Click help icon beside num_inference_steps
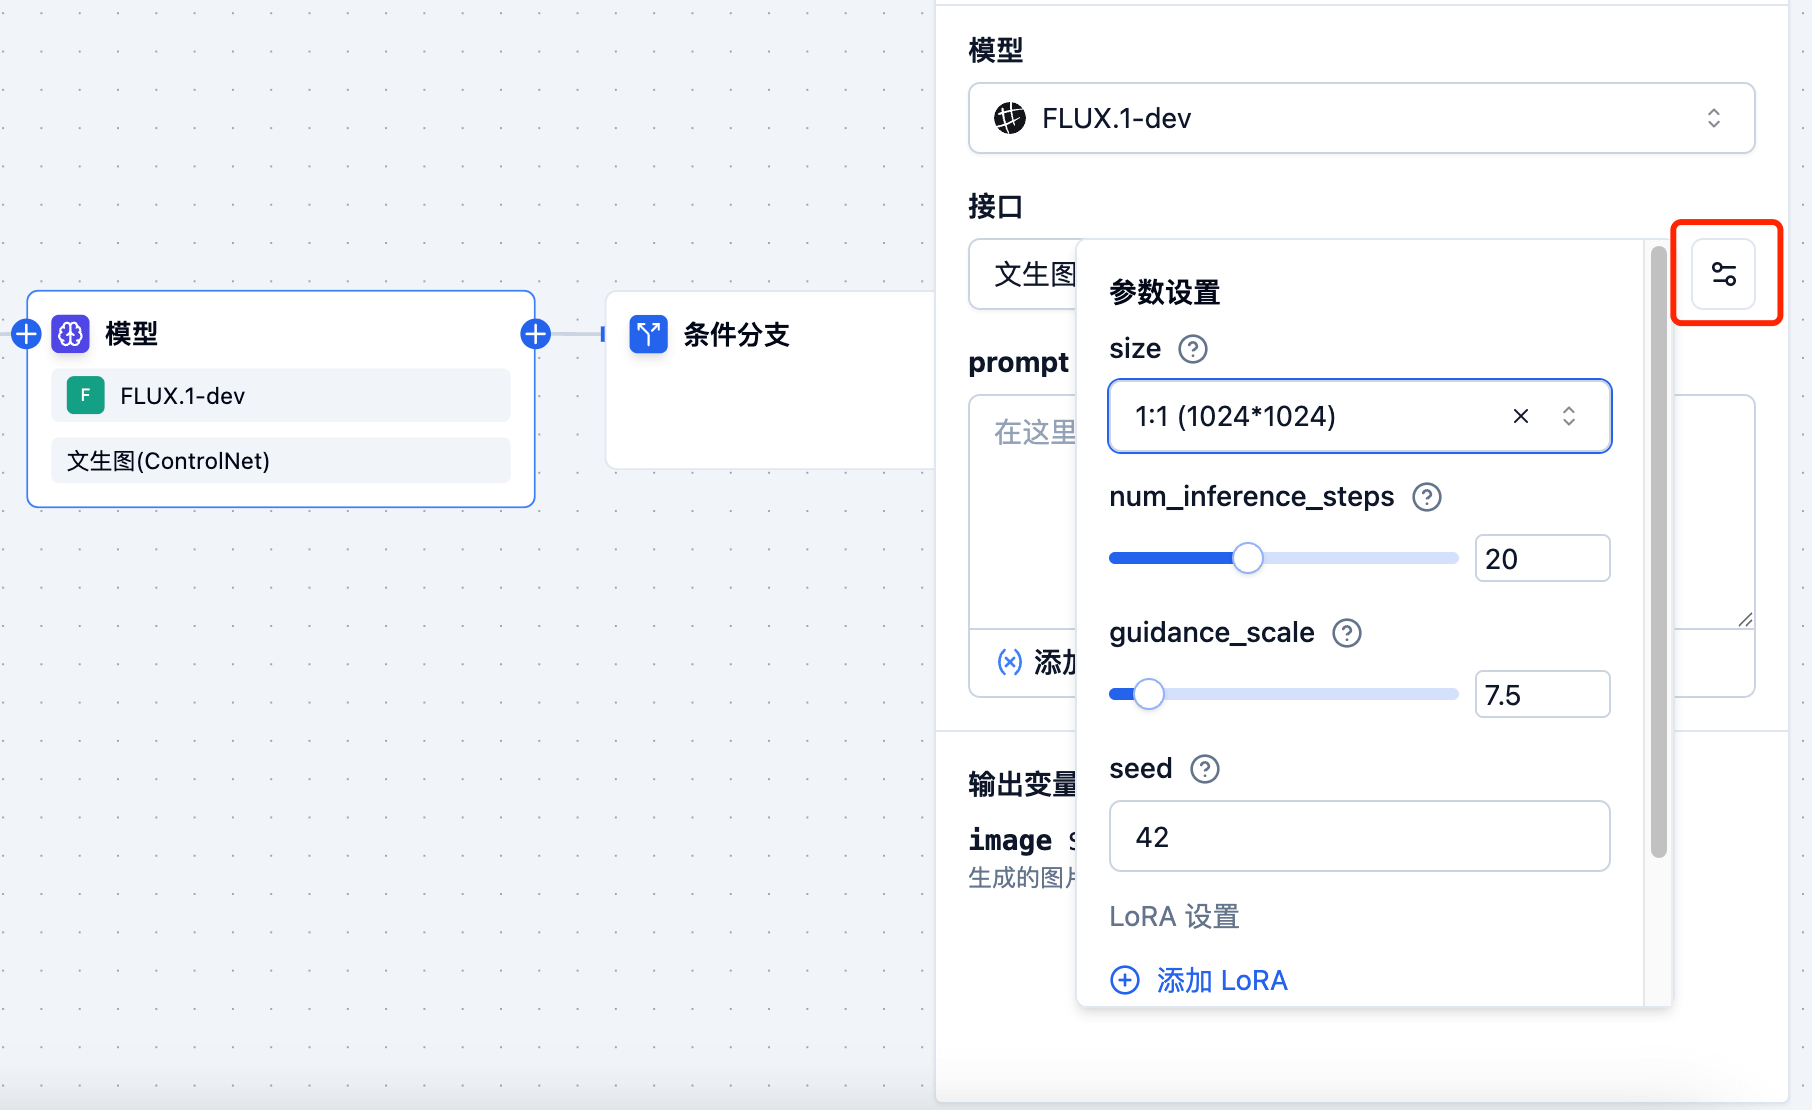The height and width of the screenshot is (1110, 1812). [1426, 497]
